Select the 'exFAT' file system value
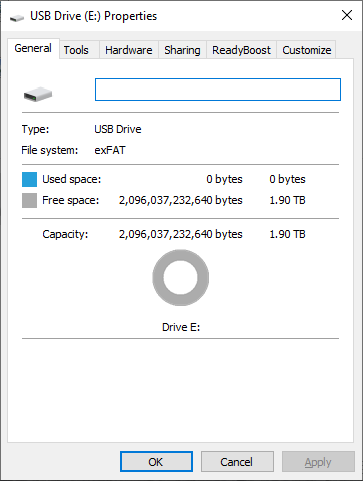363x481 pixels. (110, 150)
